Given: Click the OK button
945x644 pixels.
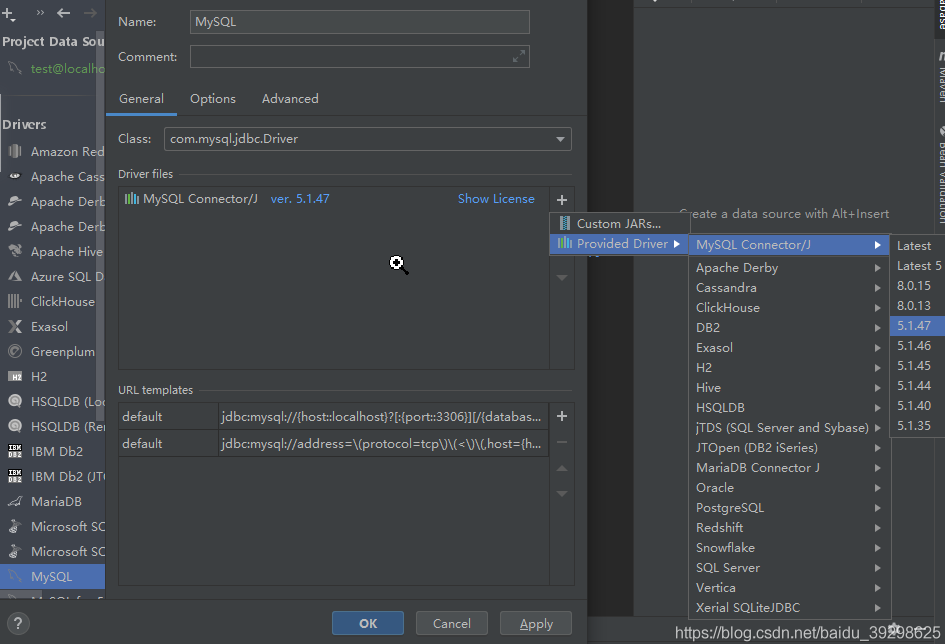Looking at the screenshot, I should pyautogui.click(x=368, y=624).
